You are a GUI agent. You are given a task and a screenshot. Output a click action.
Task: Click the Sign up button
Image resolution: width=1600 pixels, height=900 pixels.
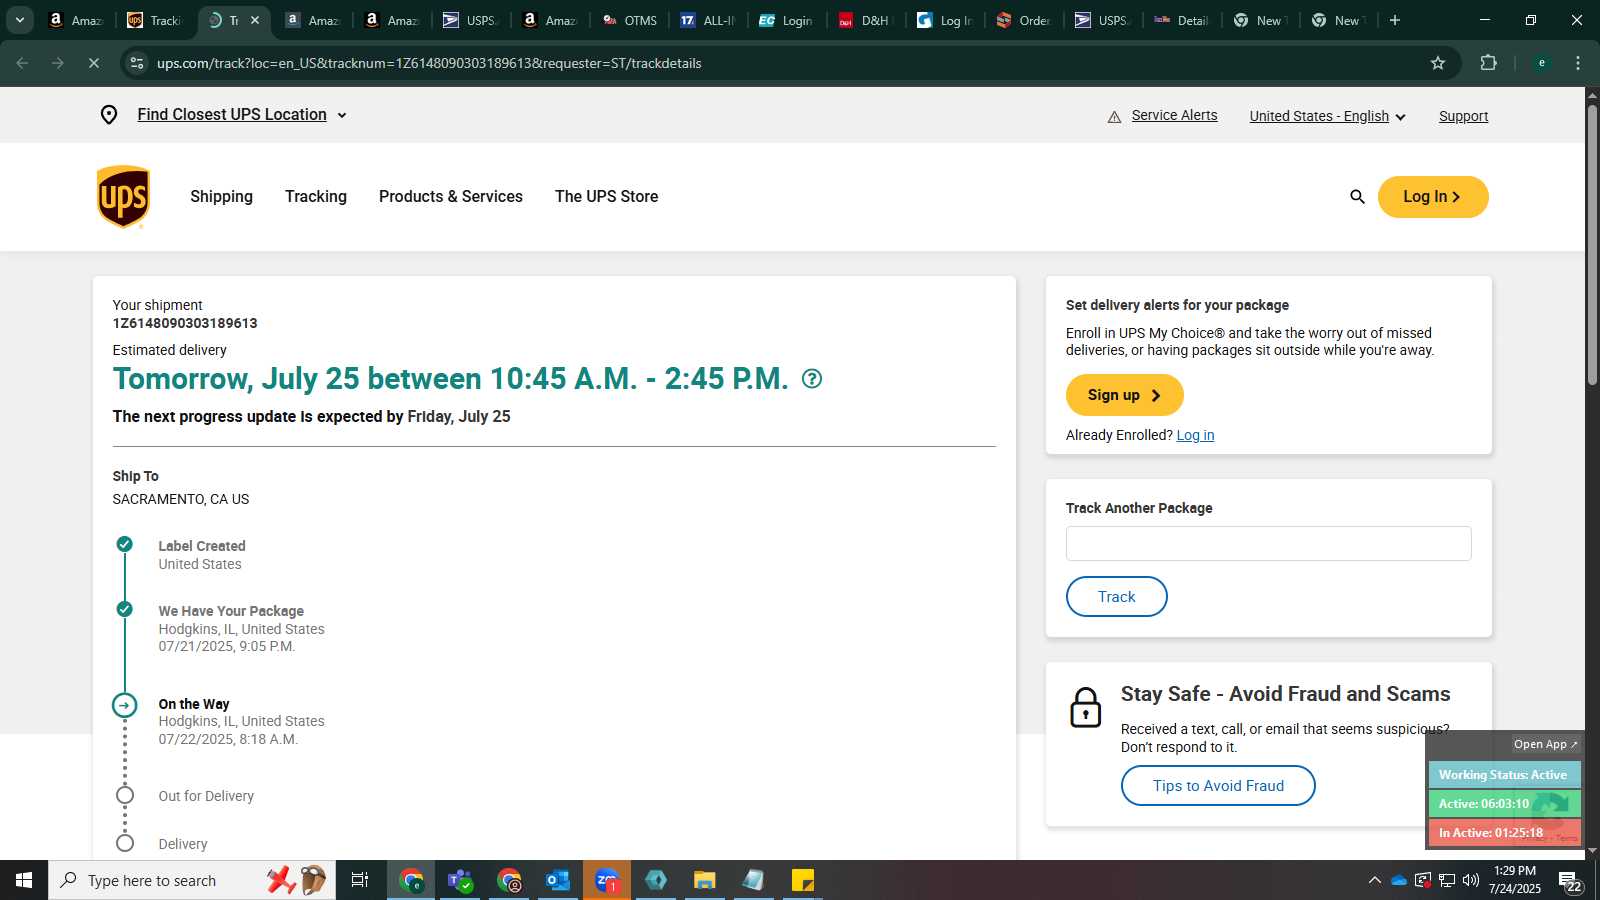(x=1124, y=395)
